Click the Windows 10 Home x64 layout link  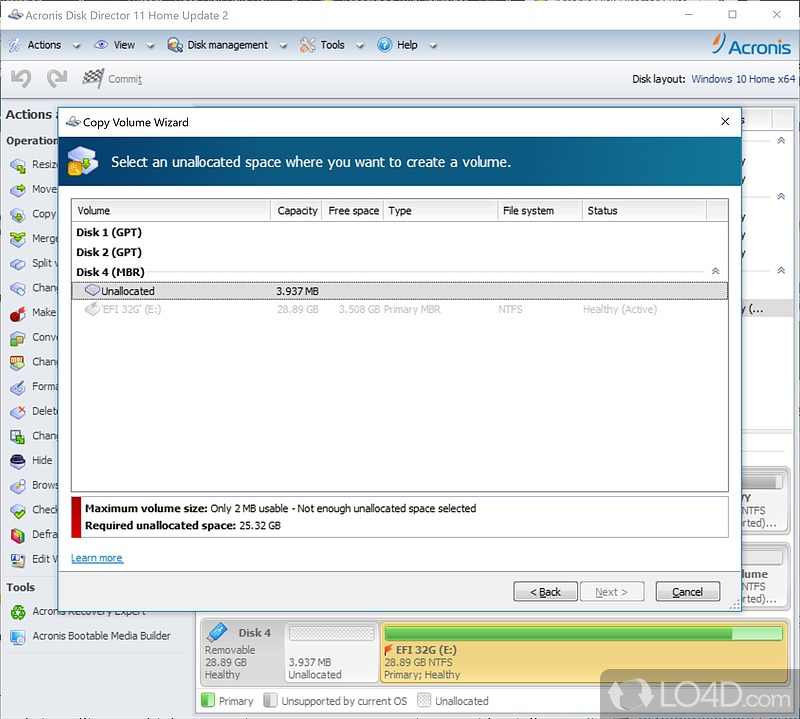point(743,79)
